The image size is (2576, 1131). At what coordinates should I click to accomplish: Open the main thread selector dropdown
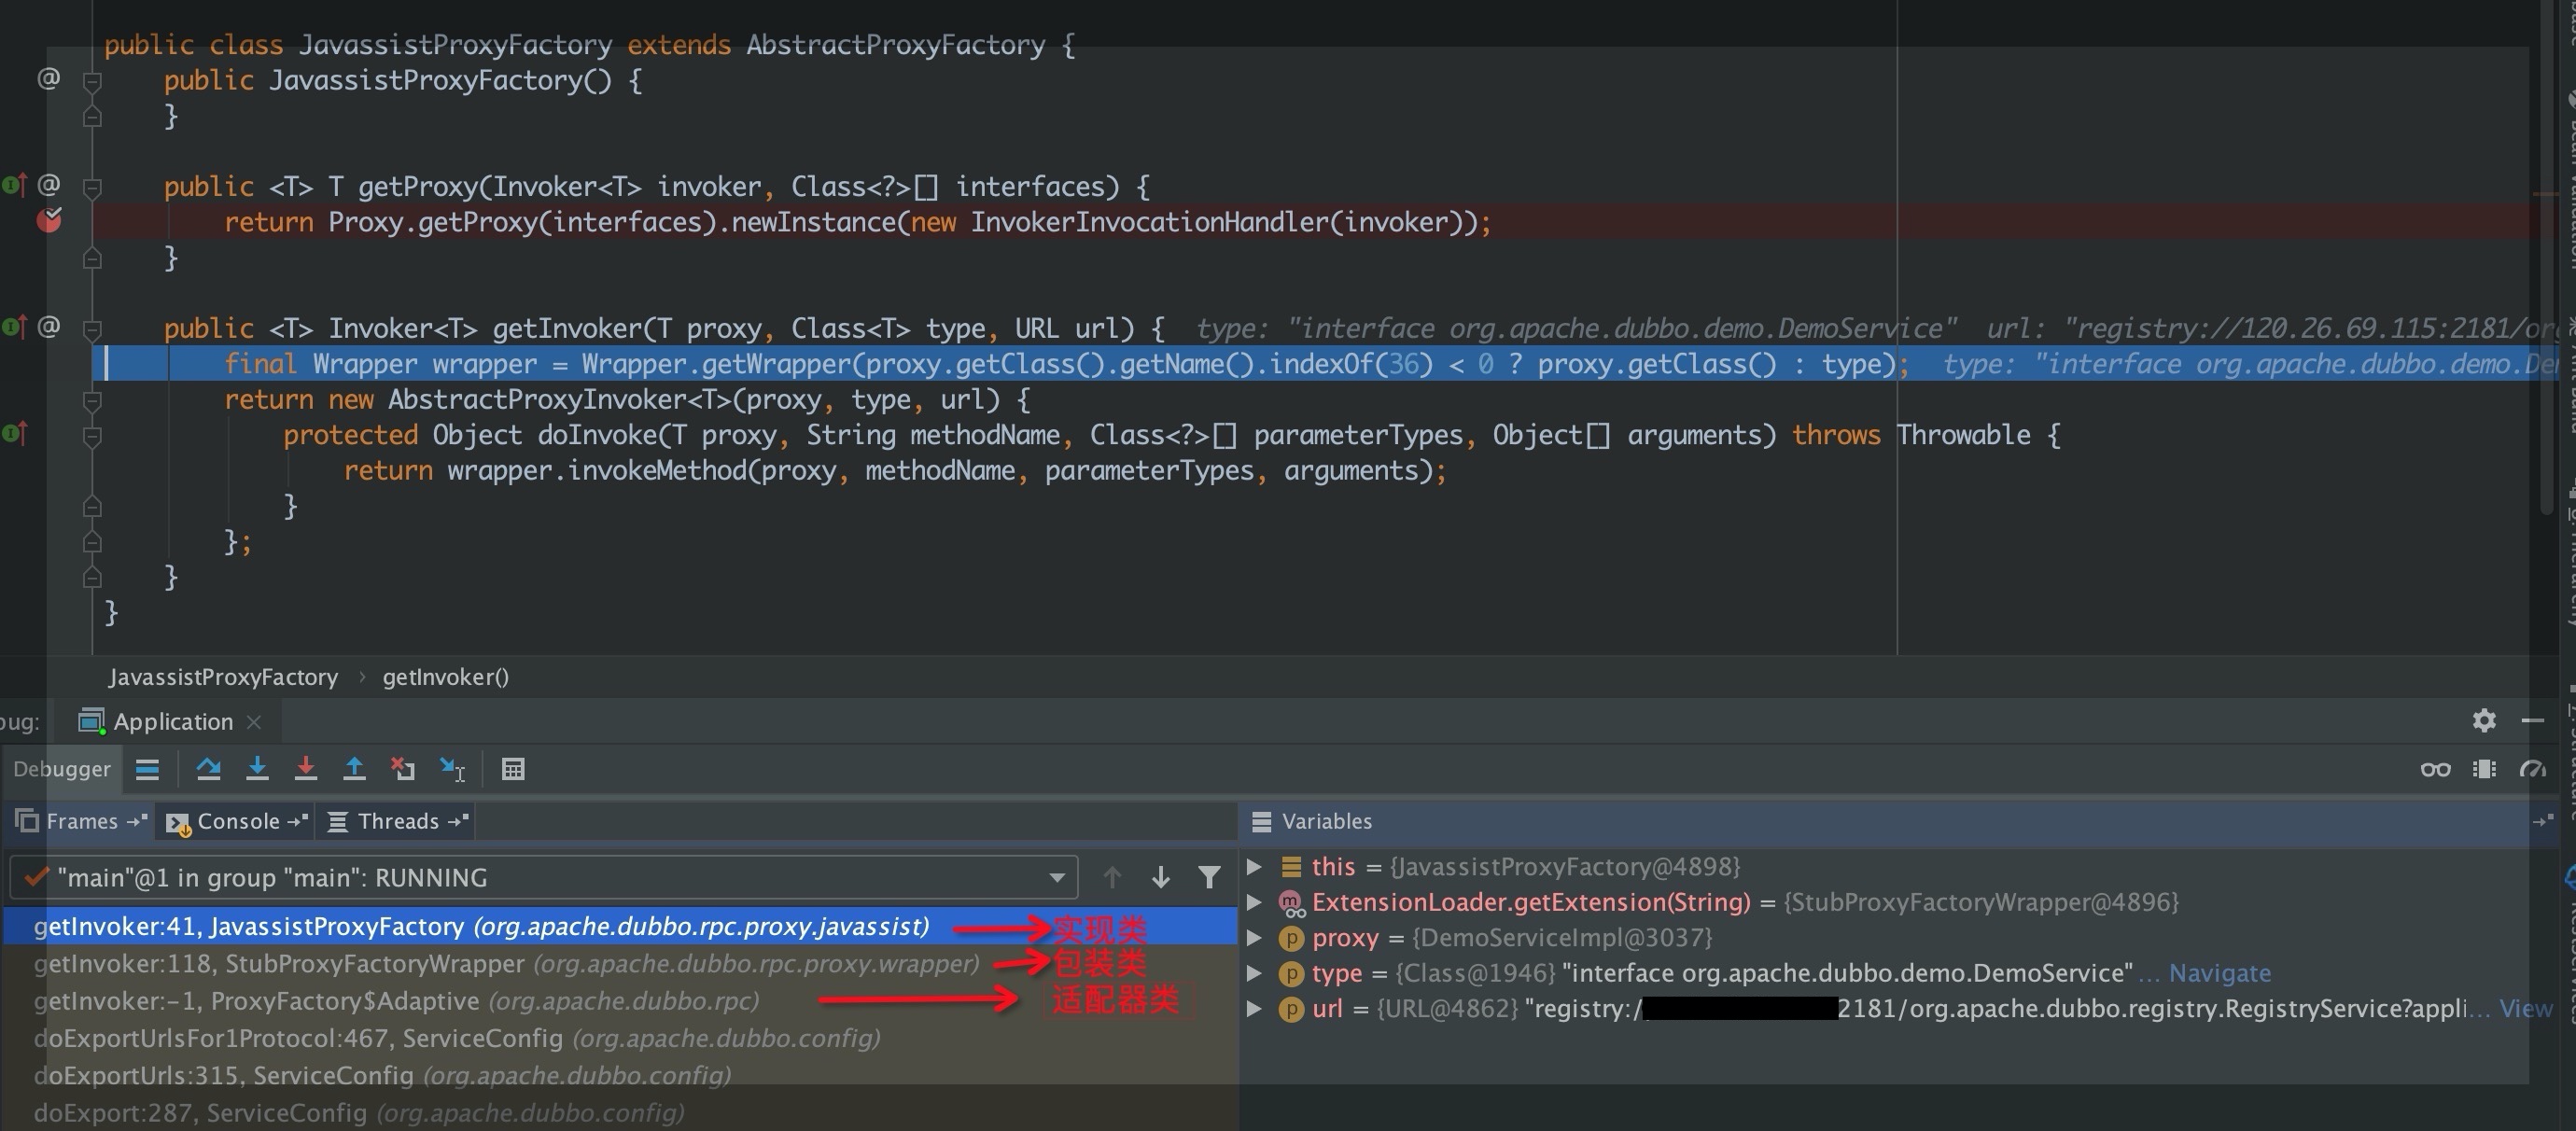(x=1056, y=878)
